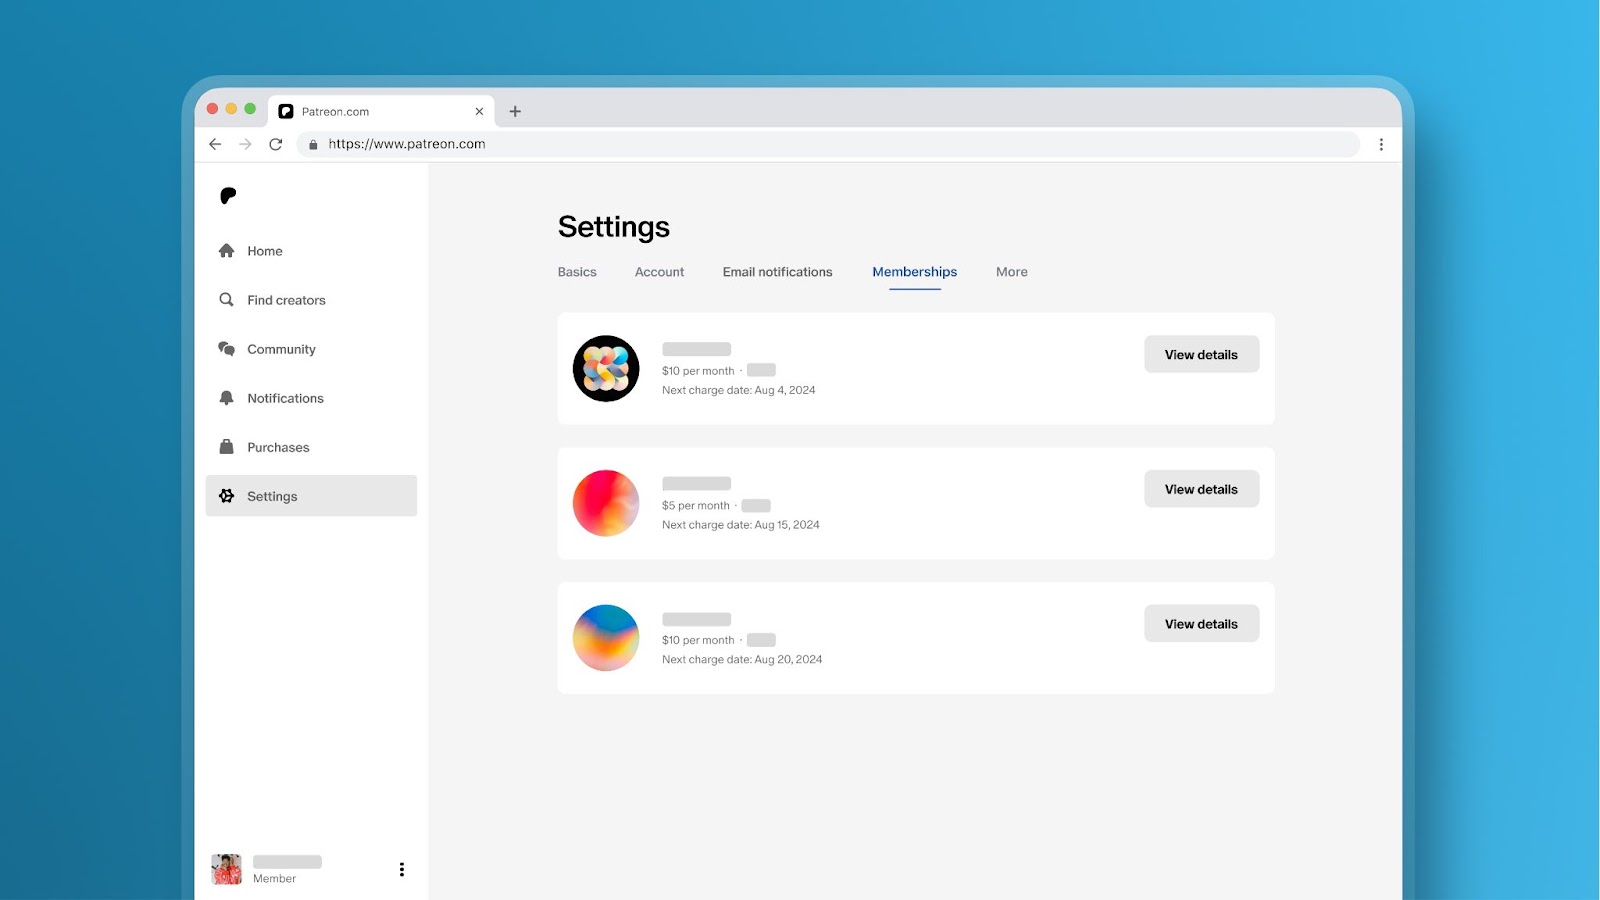Open the More settings menu
This screenshot has height=900, width=1600.
pyautogui.click(x=1011, y=271)
